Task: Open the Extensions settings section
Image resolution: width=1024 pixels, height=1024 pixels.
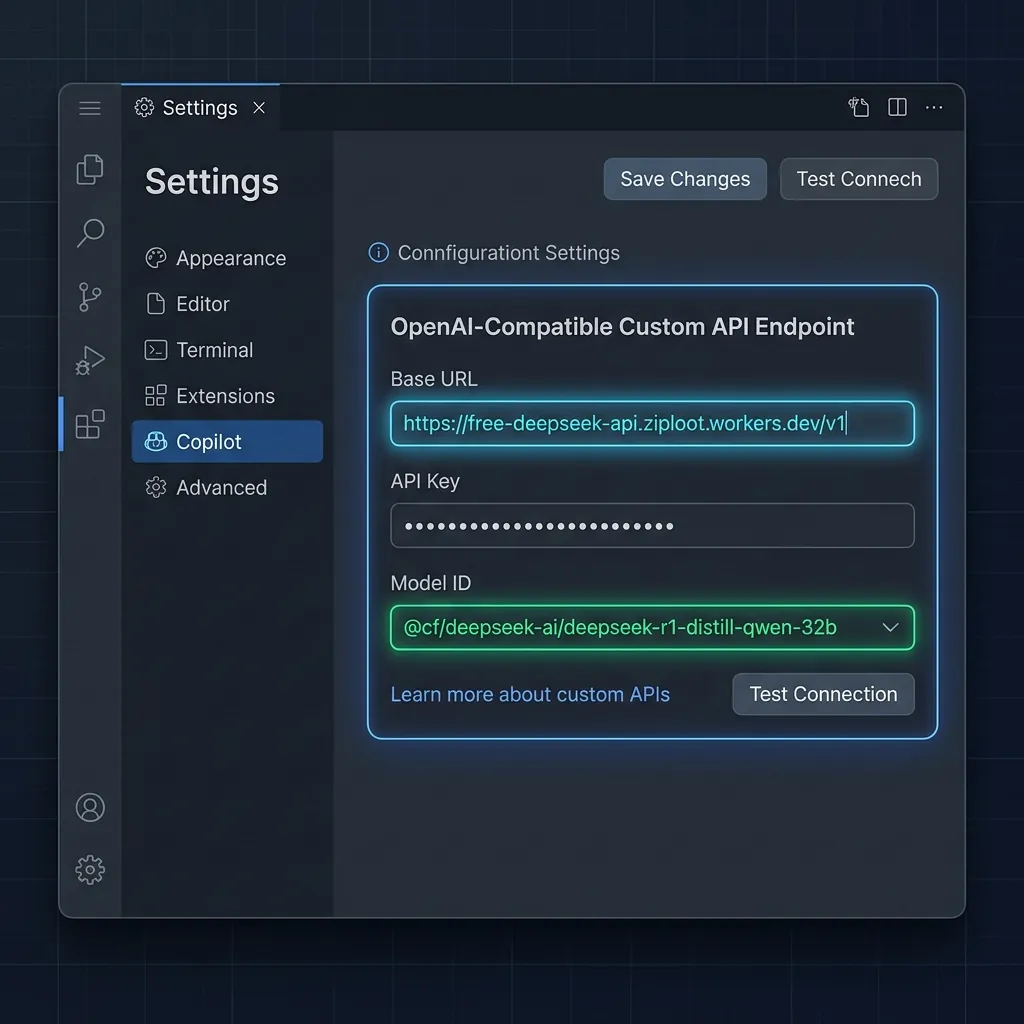Action: click(x=227, y=396)
